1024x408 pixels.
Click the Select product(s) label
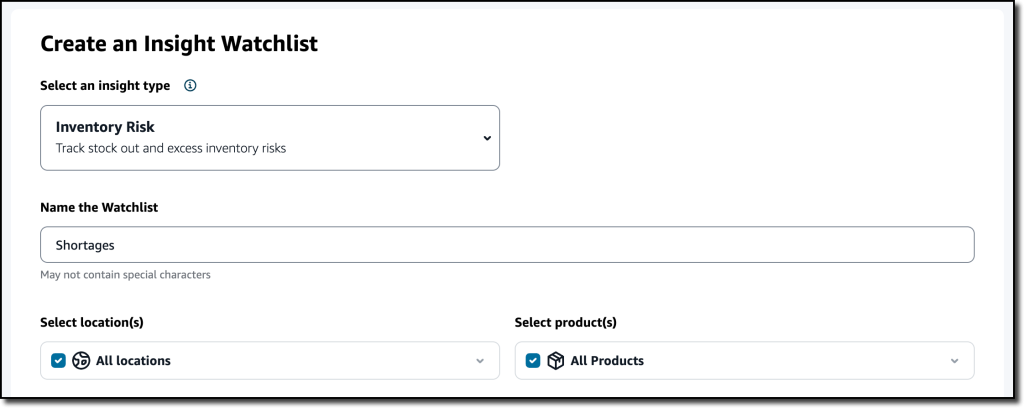[566, 322]
